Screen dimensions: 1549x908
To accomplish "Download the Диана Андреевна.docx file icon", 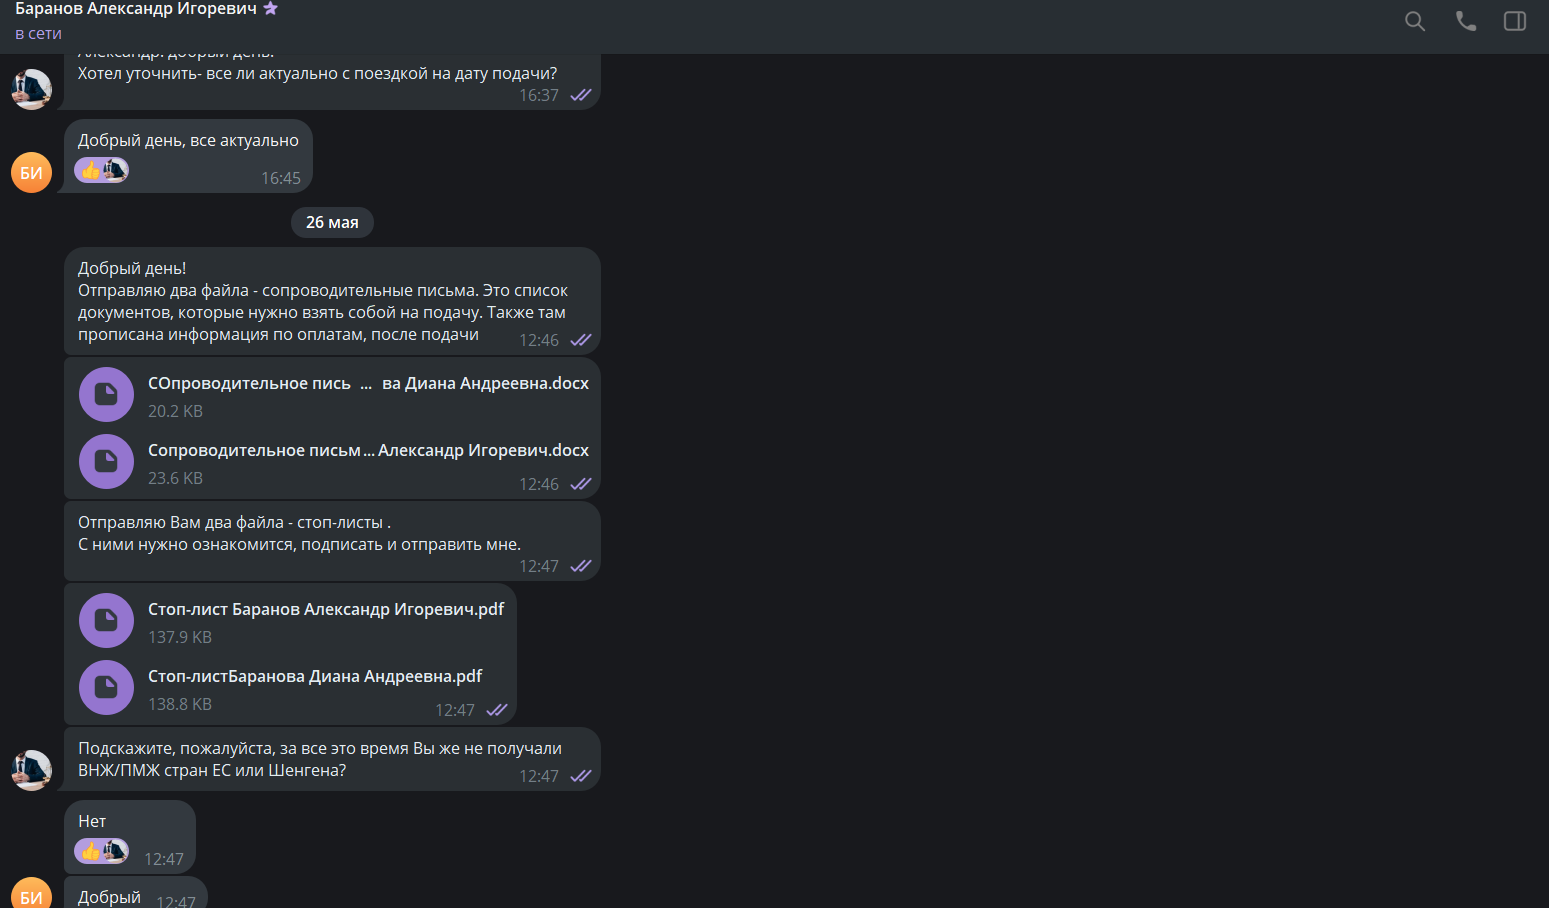I will 106,395.
